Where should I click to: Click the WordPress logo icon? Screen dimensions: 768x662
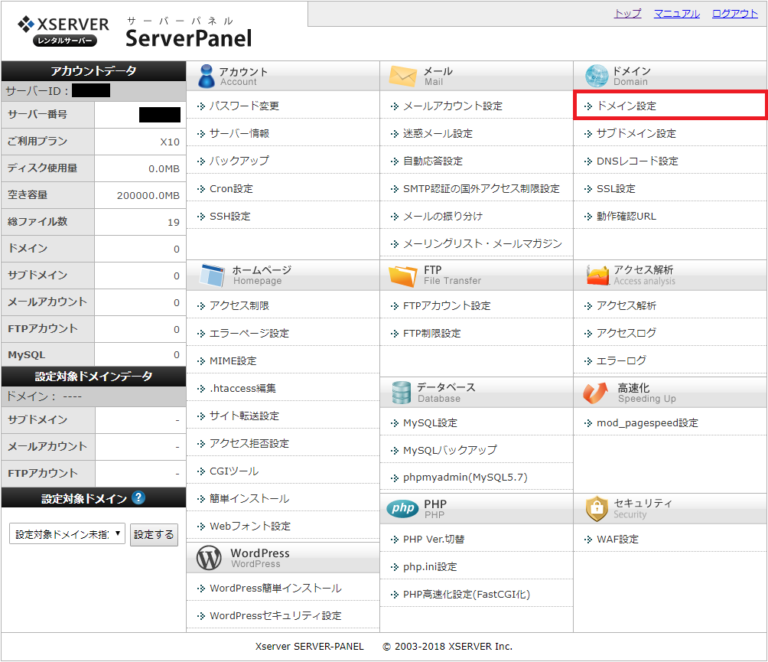coord(210,557)
